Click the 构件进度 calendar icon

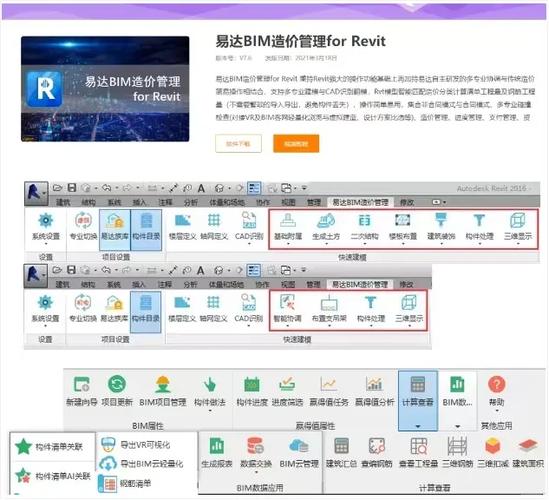click(252, 384)
